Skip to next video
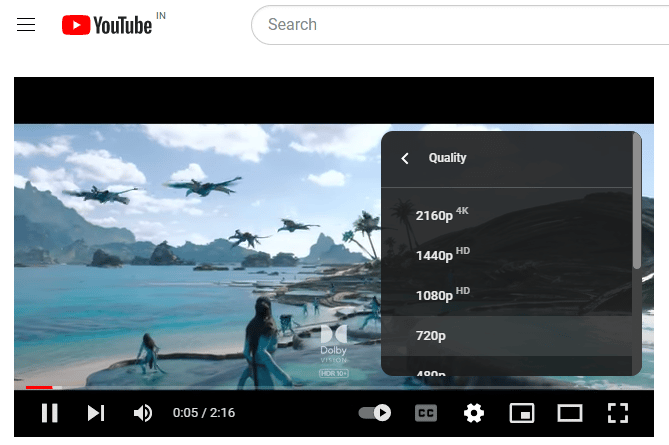The height and width of the screenshot is (445, 669). 96,413
